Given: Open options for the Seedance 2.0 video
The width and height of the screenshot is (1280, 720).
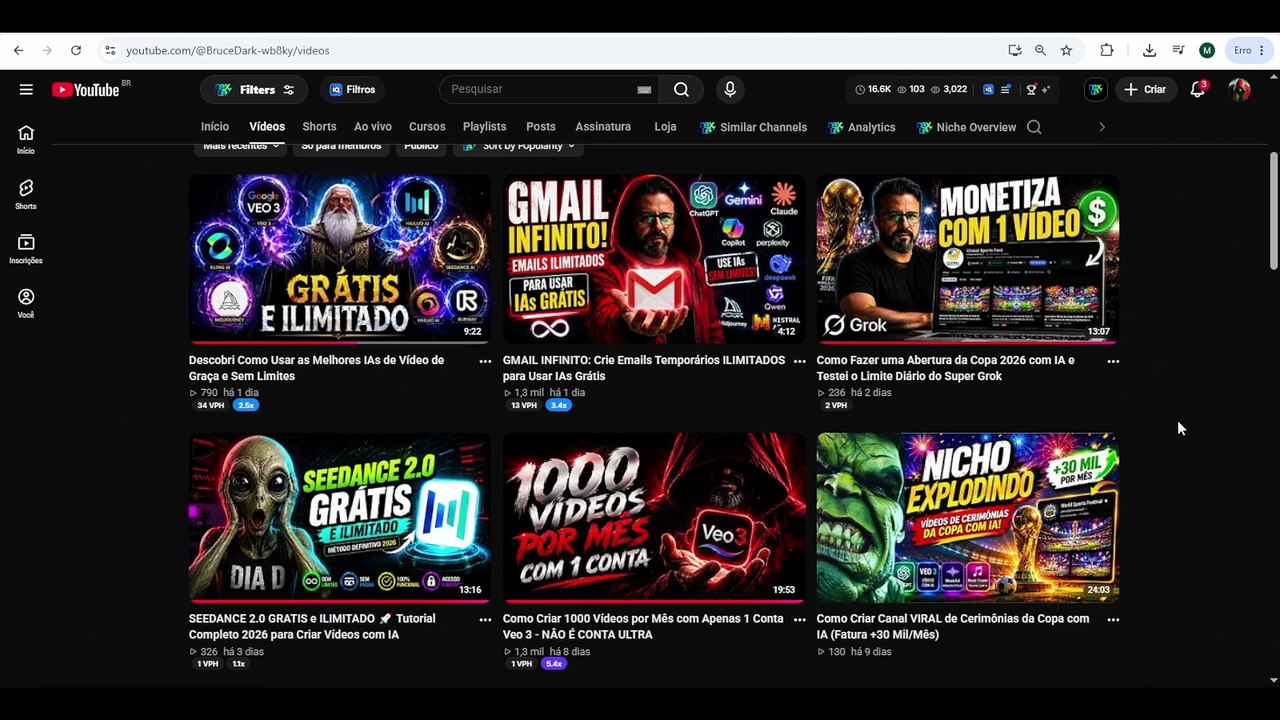Looking at the screenshot, I should pos(485,619).
